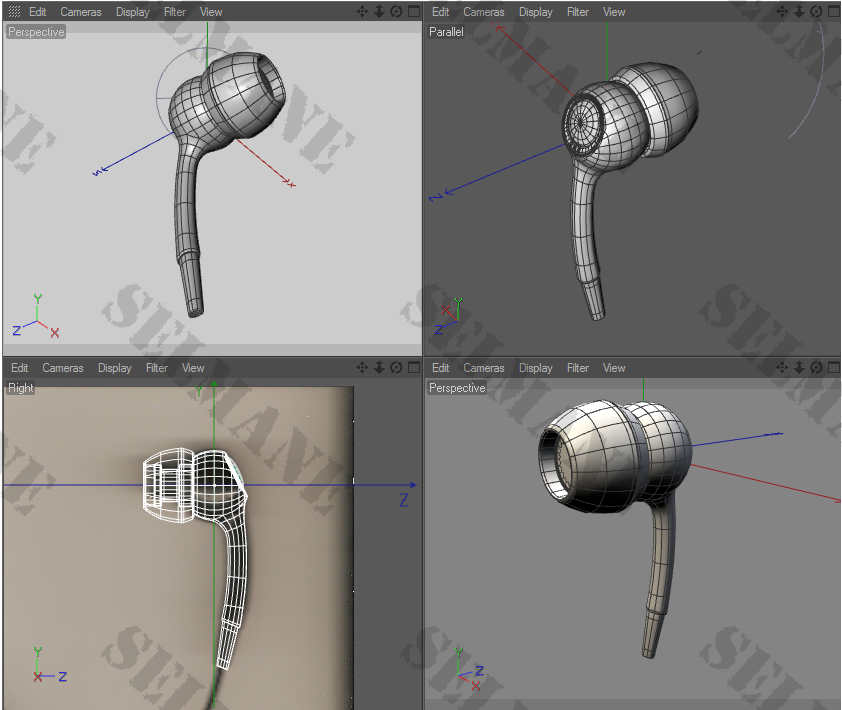Click the red X axis arrow tip in the upper Perspective viewport
This screenshot has width=842, height=710.
[287, 182]
